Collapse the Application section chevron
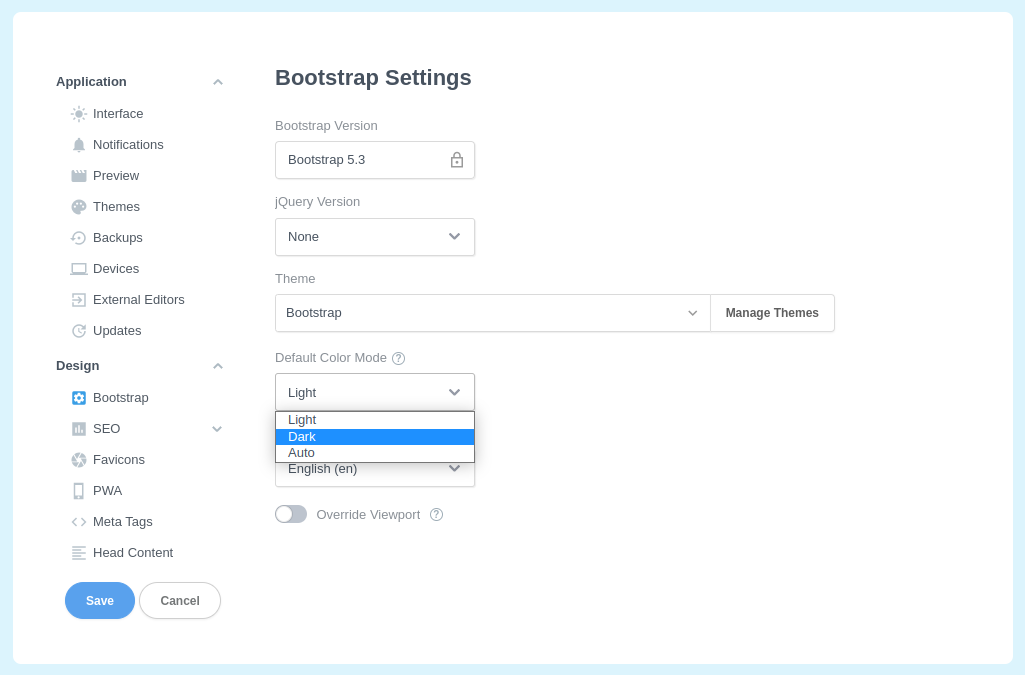 coord(218,82)
